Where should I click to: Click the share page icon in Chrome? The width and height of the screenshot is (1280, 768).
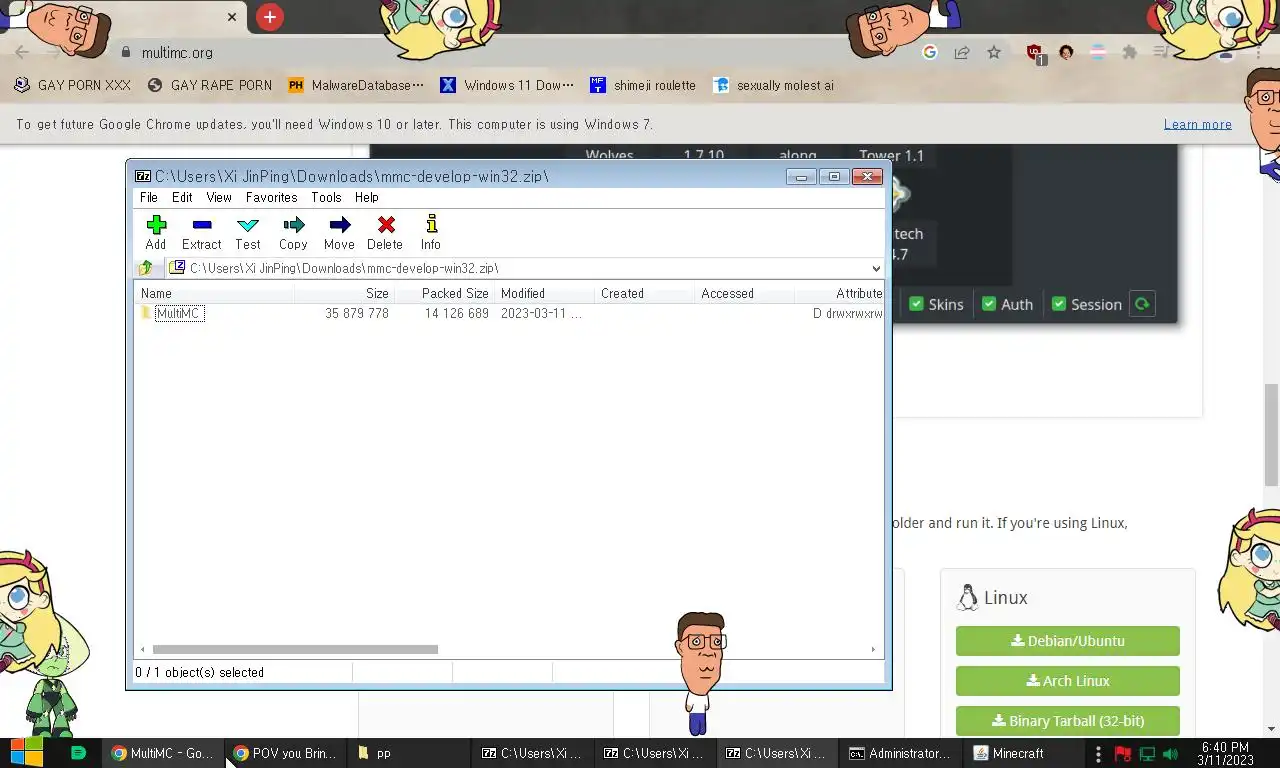click(x=962, y=52)
